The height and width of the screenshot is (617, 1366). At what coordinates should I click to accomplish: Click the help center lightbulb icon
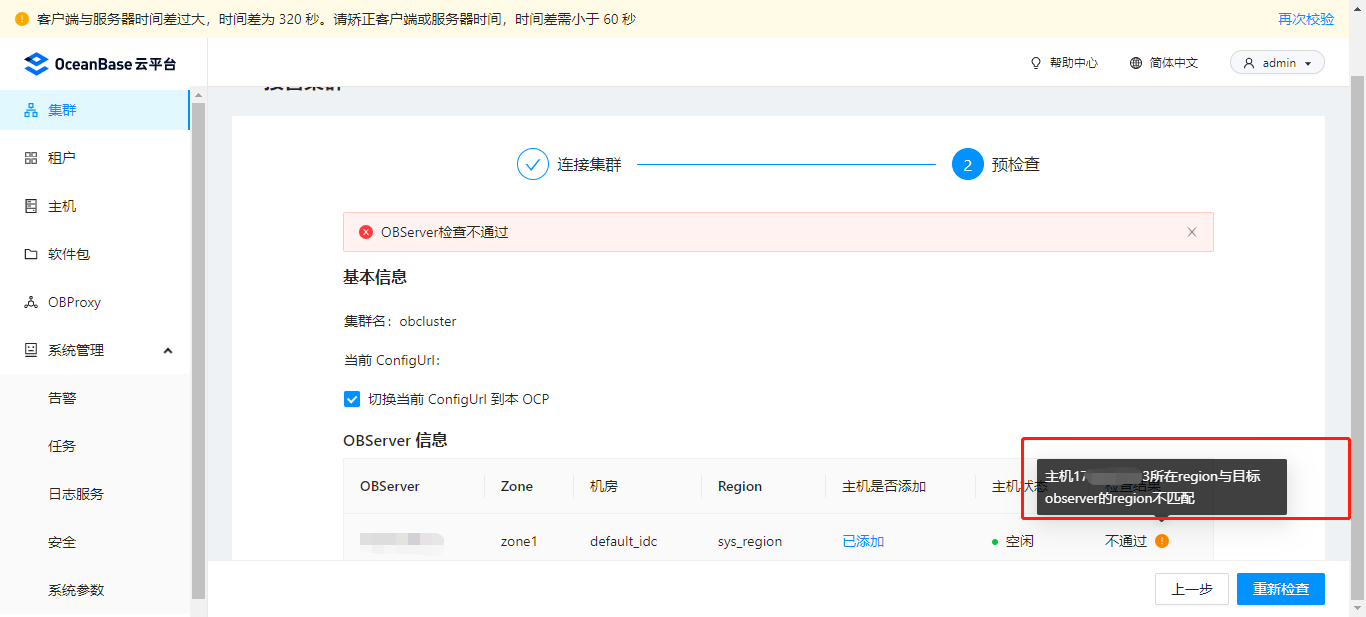coord(1036,63)
